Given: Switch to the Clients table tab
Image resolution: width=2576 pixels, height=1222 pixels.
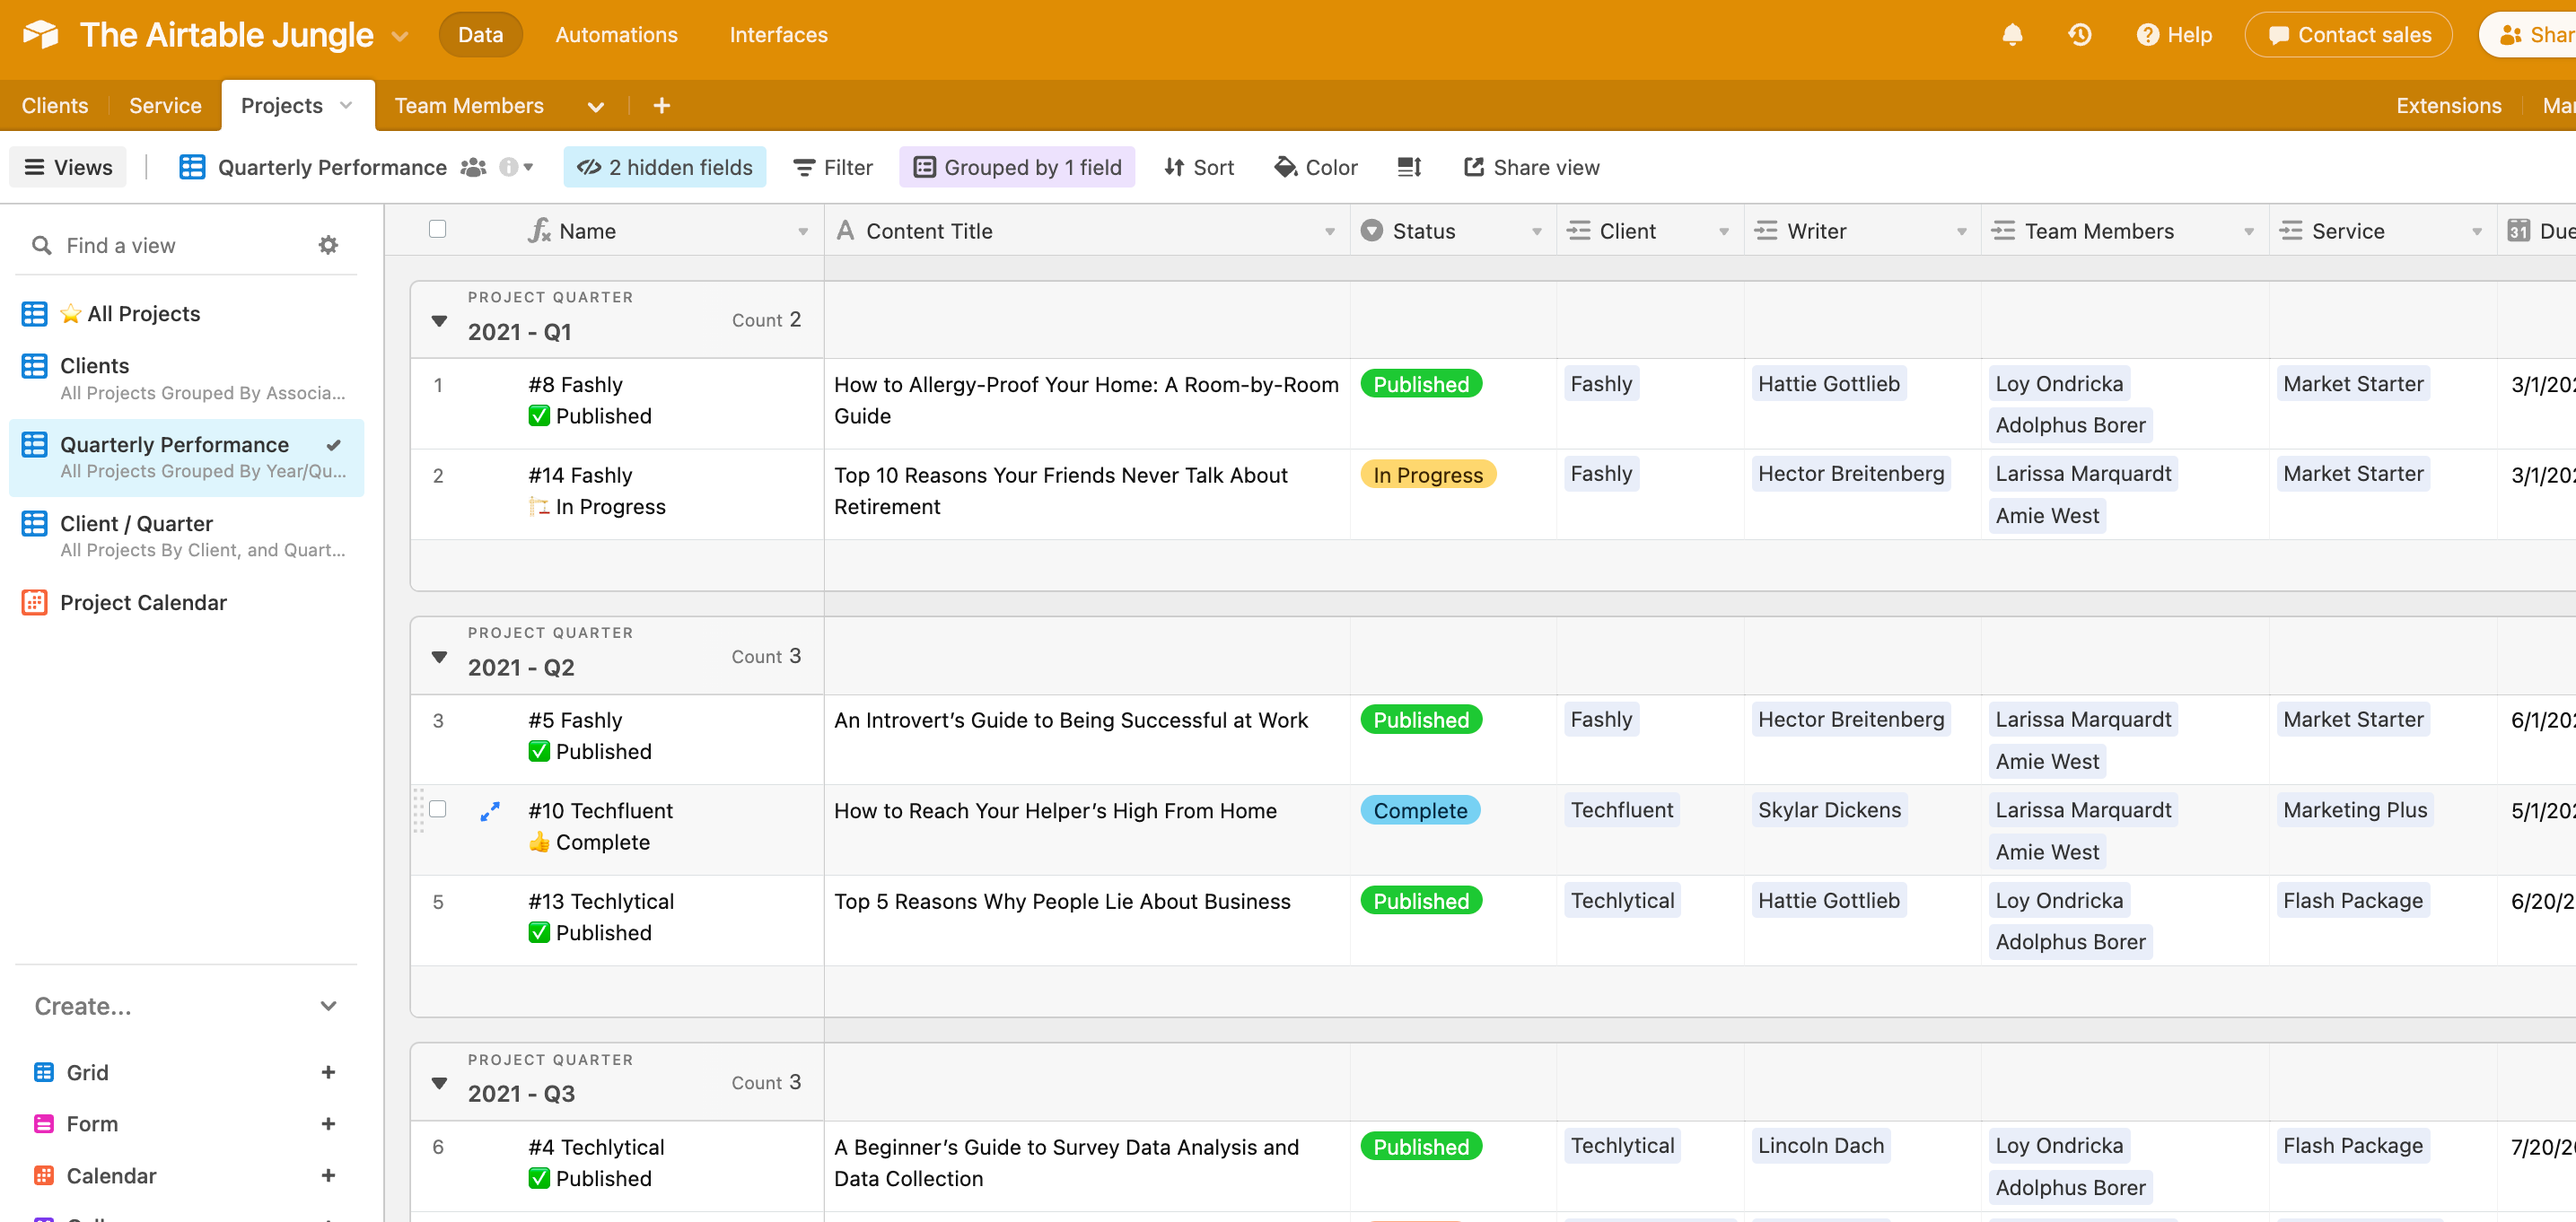Looking at the screenshot, I should (x=55, y=105).
